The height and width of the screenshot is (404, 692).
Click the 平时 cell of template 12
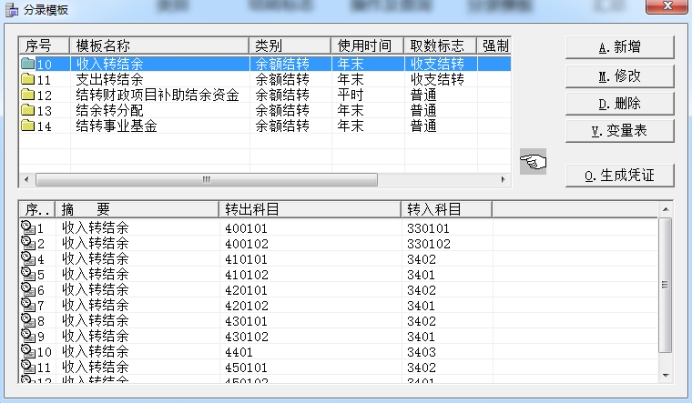[350, 95]
